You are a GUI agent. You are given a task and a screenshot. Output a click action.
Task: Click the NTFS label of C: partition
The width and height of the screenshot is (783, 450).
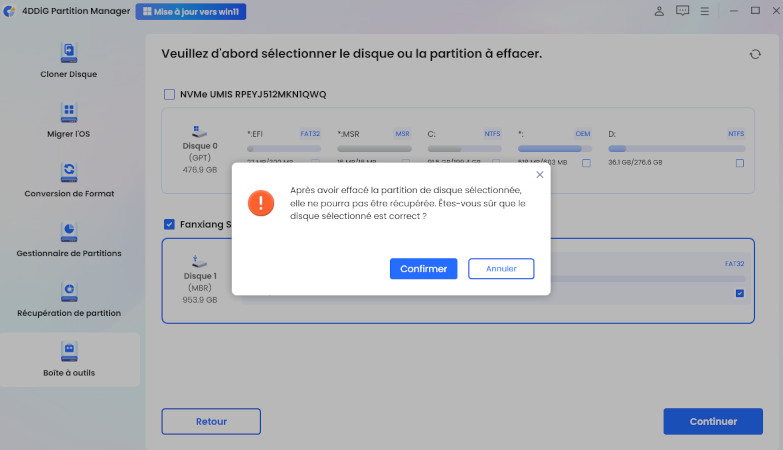(x=492, y=133)
